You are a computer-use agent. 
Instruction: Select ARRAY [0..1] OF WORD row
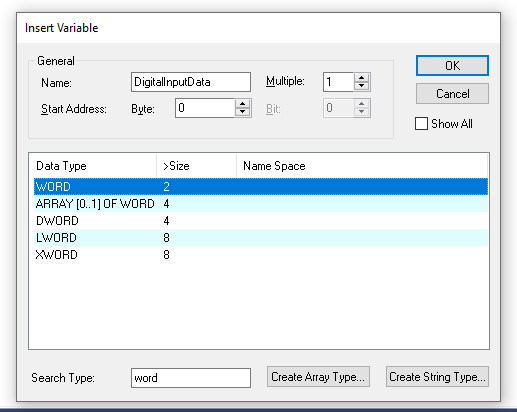coord(261,203)
